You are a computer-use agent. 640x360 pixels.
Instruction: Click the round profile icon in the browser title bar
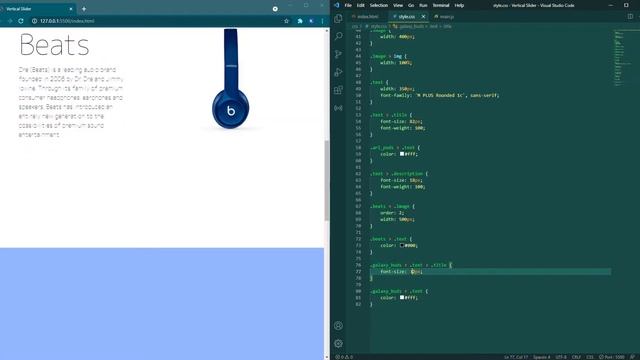tap(275, 9)
